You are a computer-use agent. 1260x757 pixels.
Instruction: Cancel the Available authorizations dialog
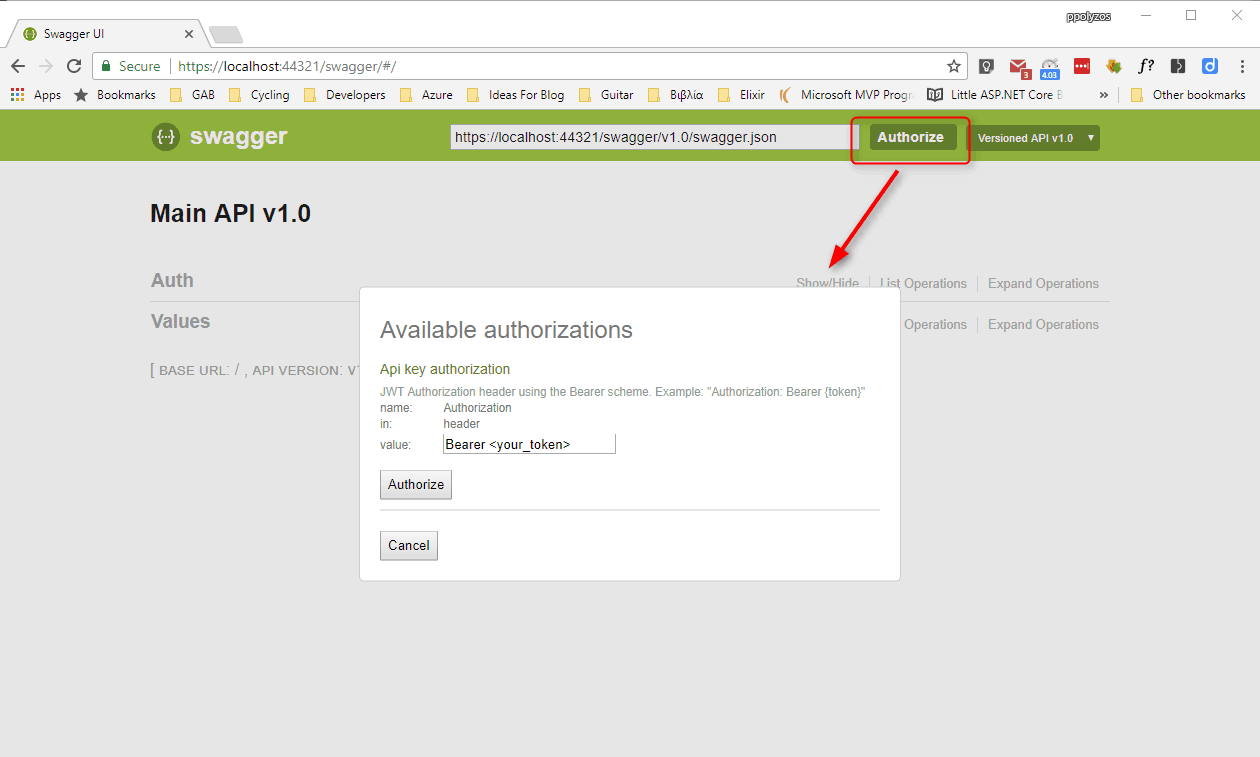click(x=408, y=545)
